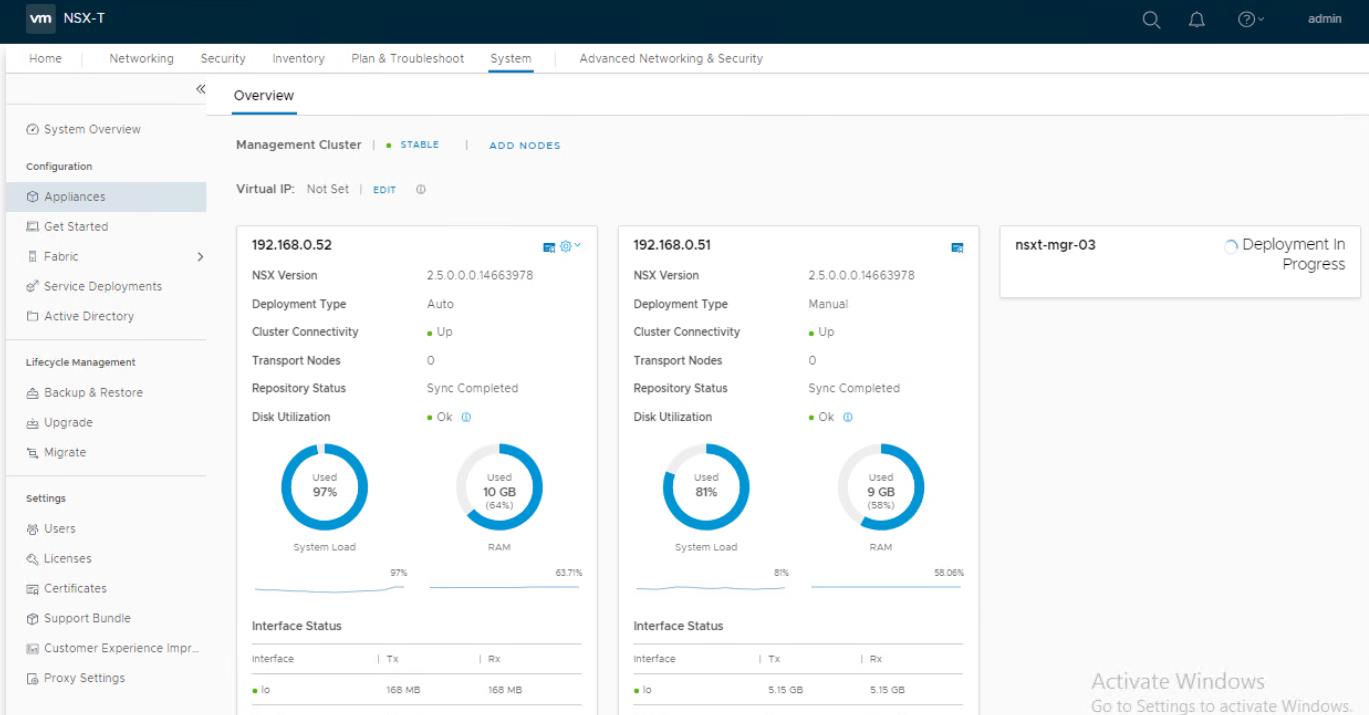Go to the Home tab

(45, 59)
